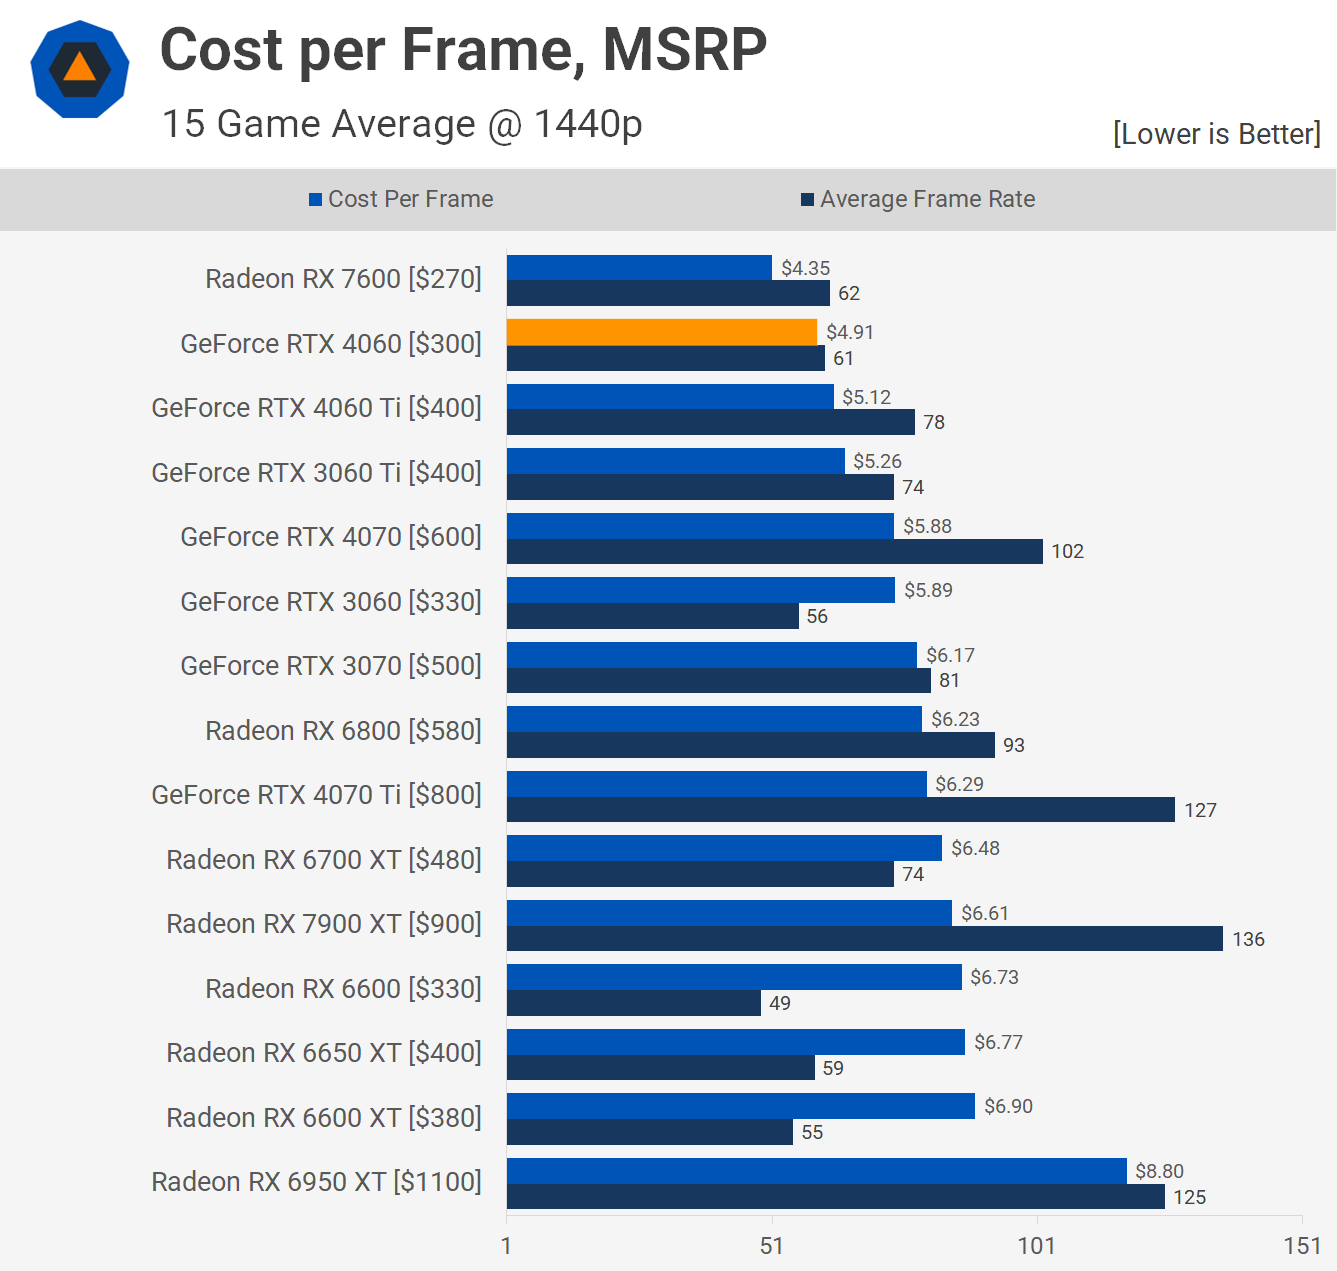Click the "151" x-axis tick label
Viewport: 1337px width, 1271px height.
tap(1303, 1246)
